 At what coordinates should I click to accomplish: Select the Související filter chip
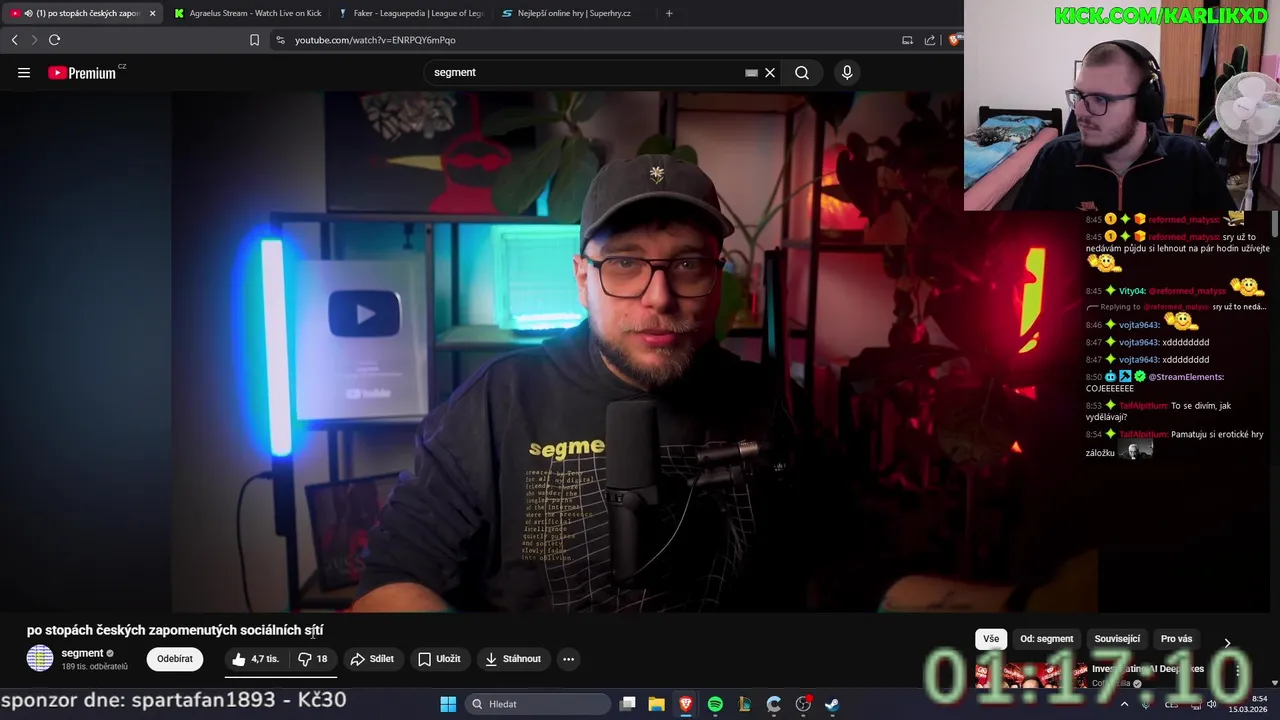tap(1117, 639)
